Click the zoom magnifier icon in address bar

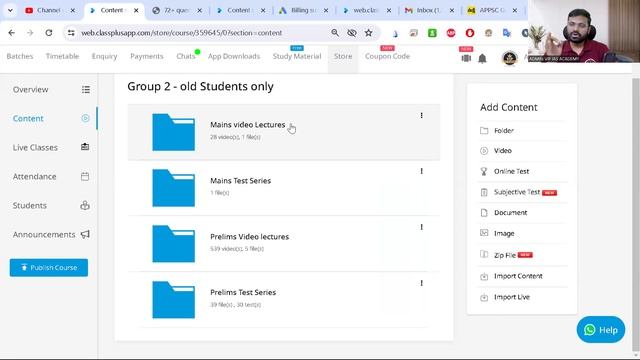(x=335, y=33)
